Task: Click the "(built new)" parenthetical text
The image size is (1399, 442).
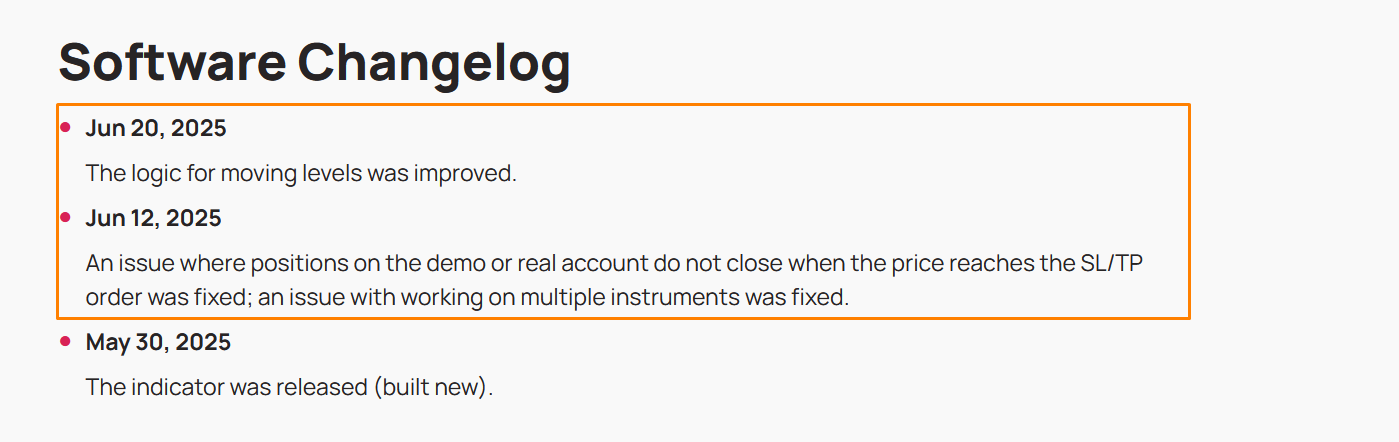Action: pyautogui.click(x=432, y=388)
